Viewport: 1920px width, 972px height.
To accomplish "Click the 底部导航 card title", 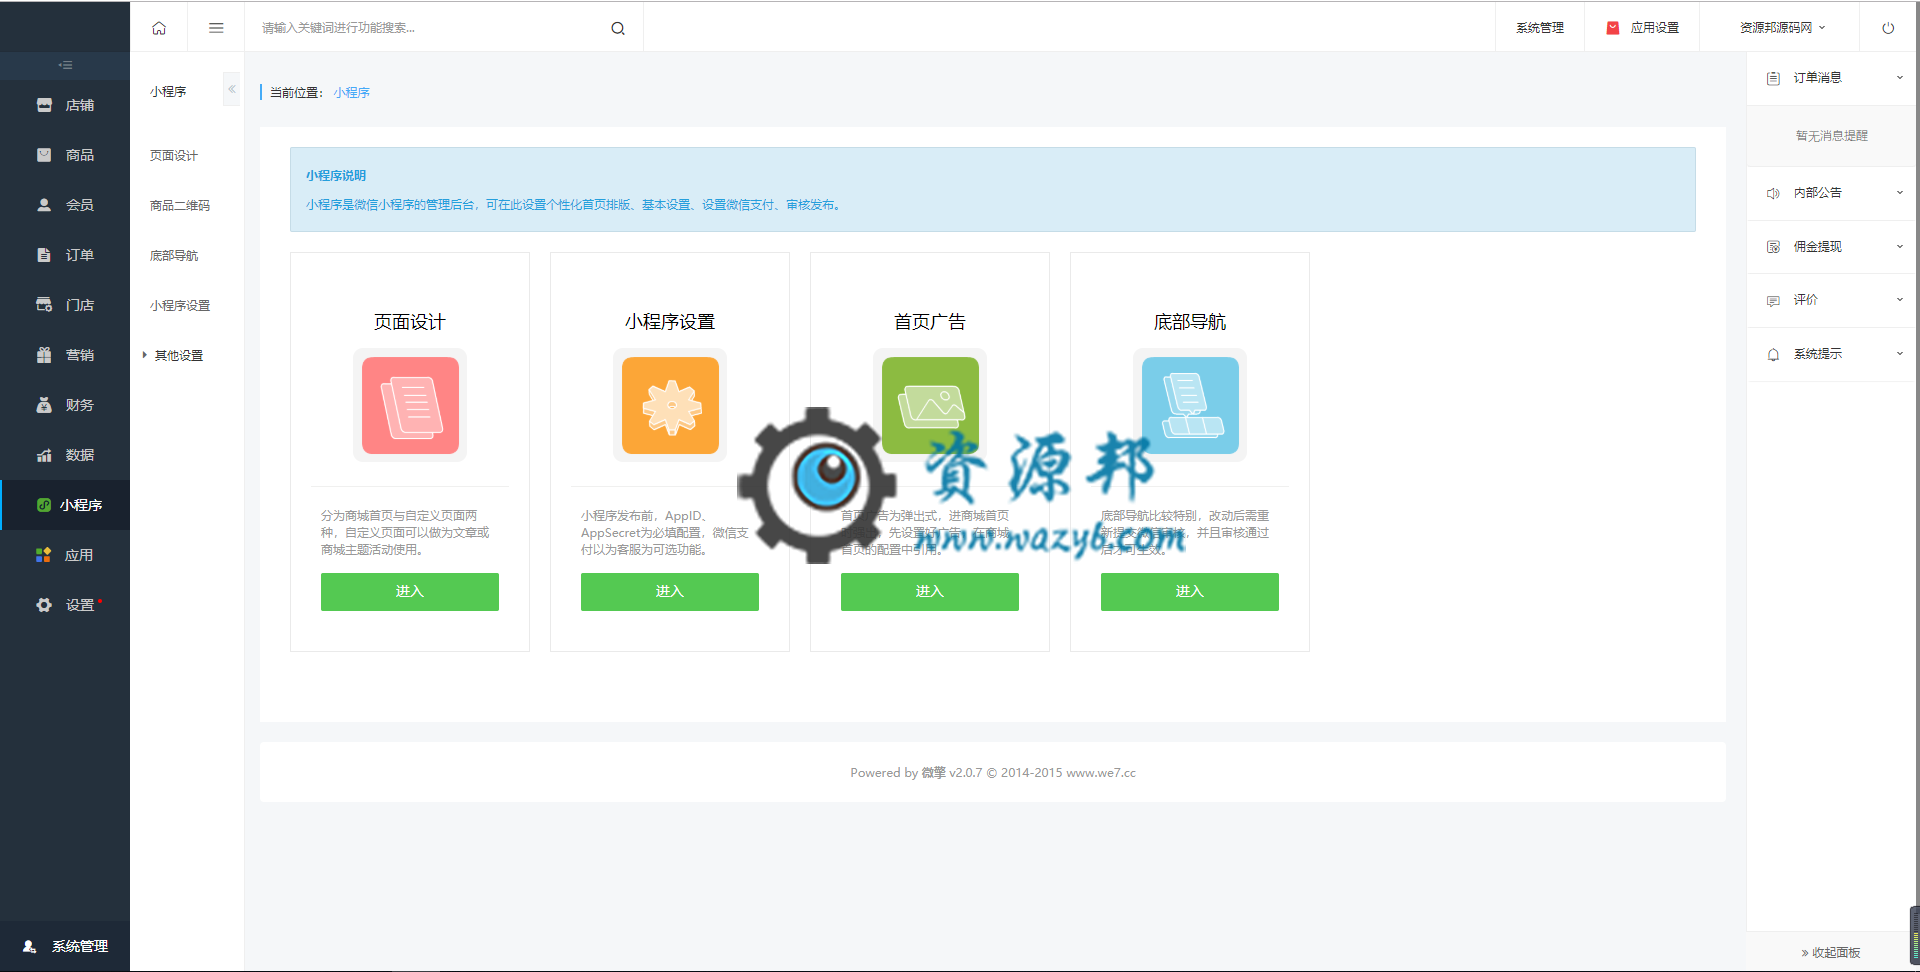I will pyautogui.click(x=1190, y=322).
